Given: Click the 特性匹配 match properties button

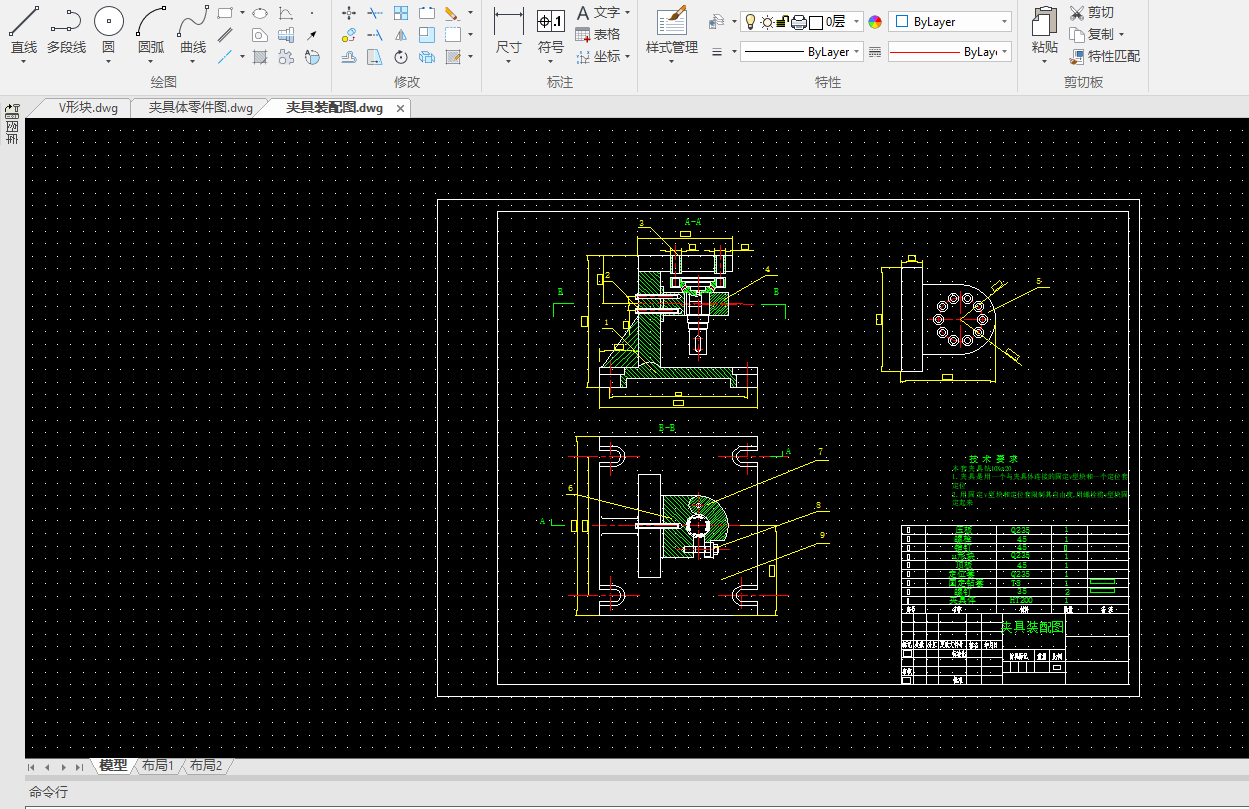Looking at the screenshot, I should pyautogui.click(x=1104, y=56).
